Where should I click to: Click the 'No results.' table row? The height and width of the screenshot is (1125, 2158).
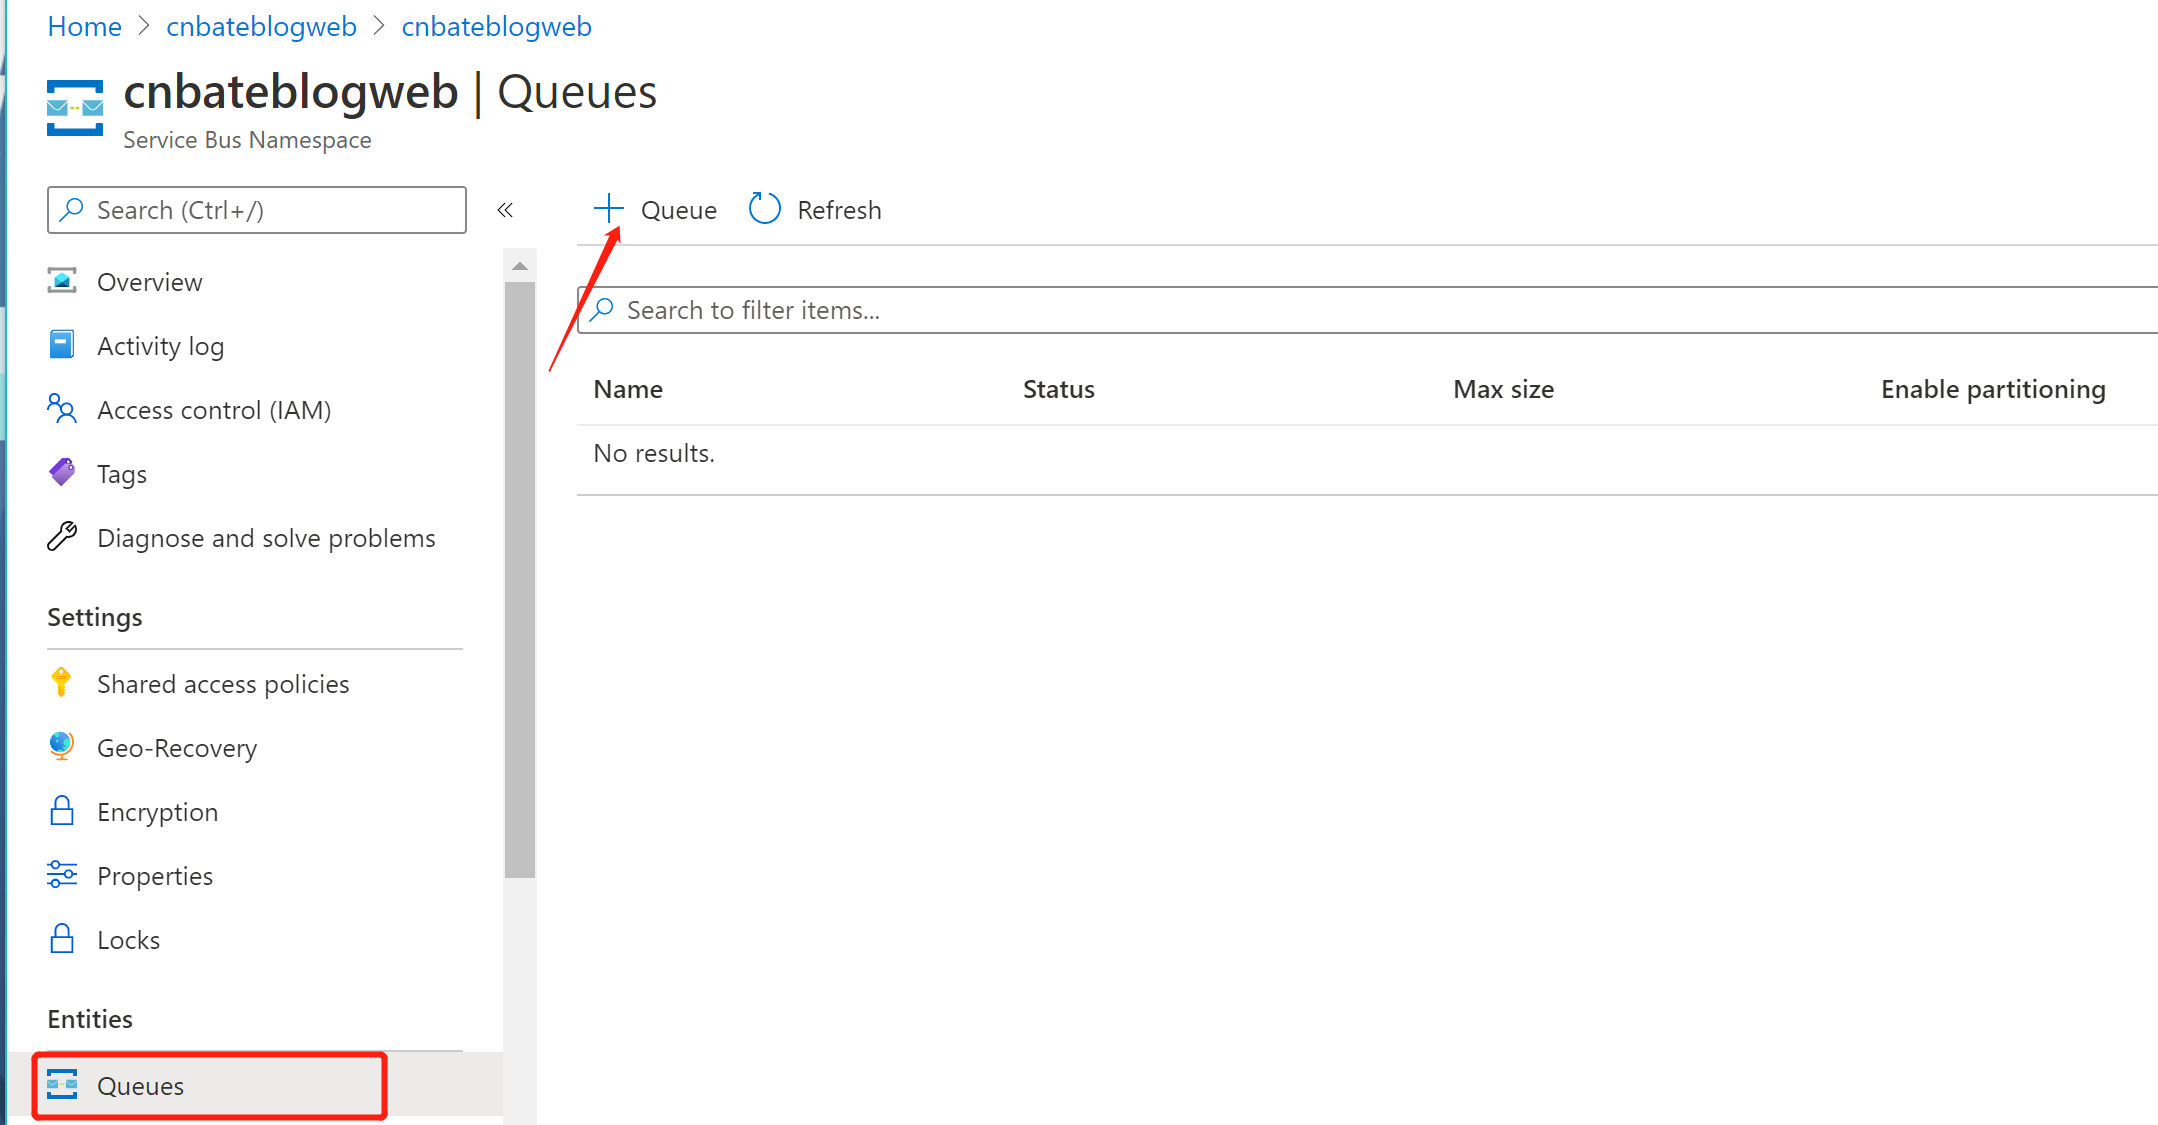pos(1367,454)
